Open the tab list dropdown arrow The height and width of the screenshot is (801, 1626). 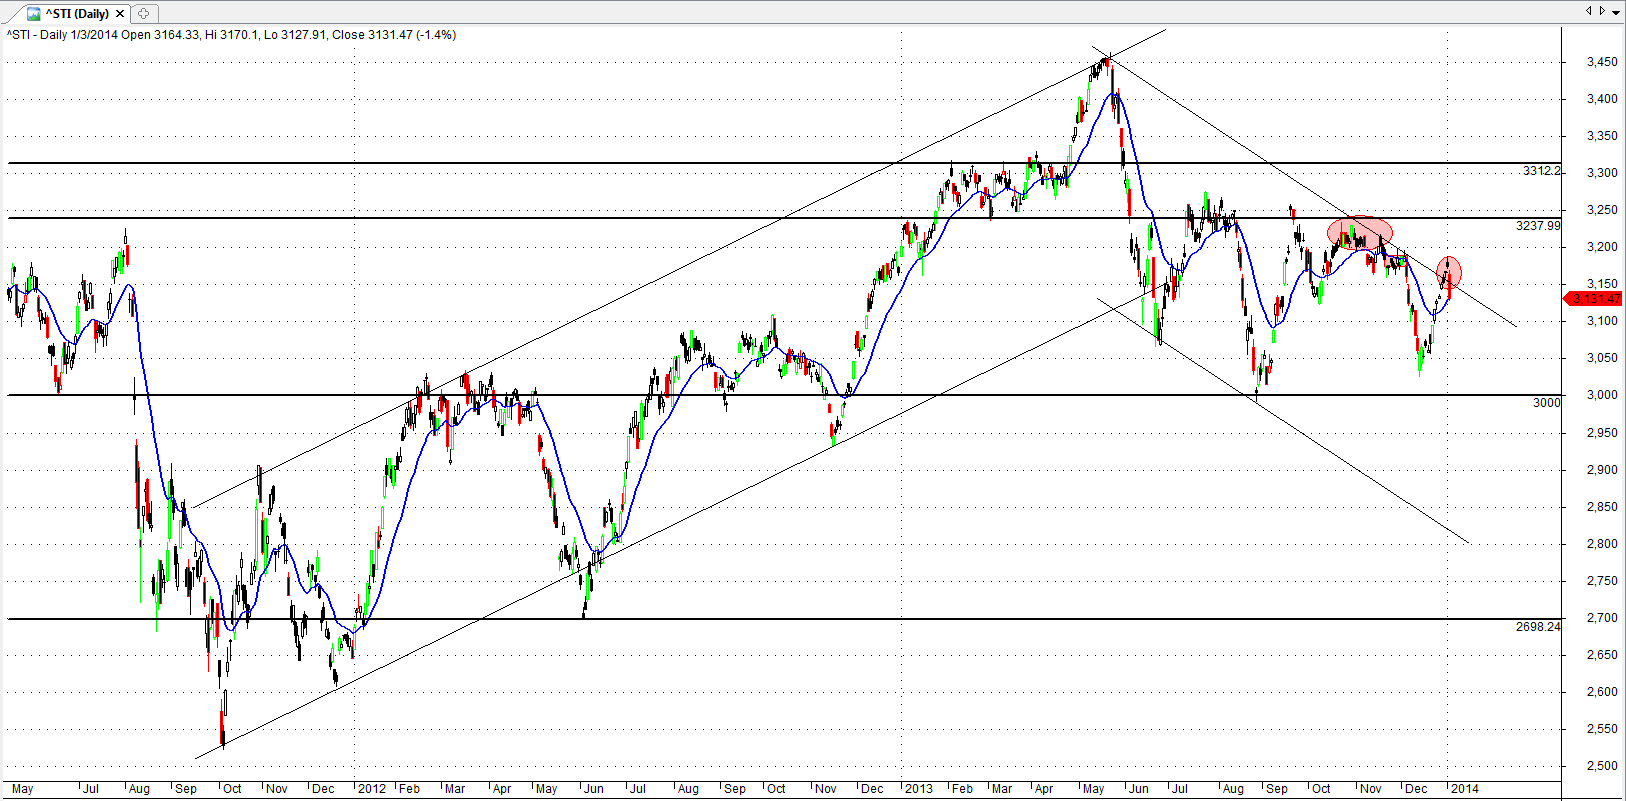click(x=1615, y=11)
